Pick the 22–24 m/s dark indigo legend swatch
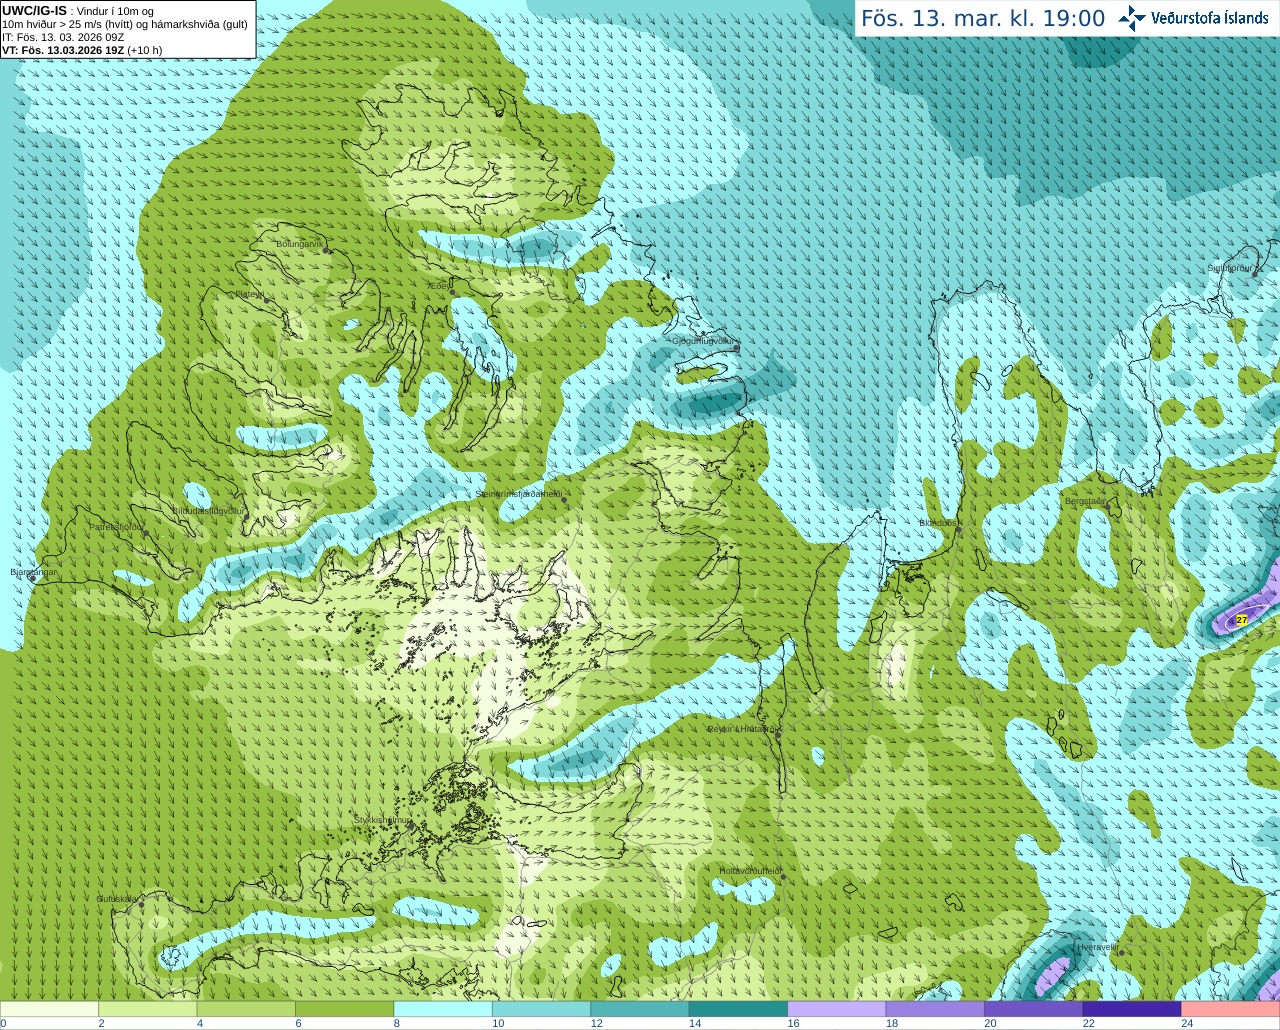 point(1132,1009)
